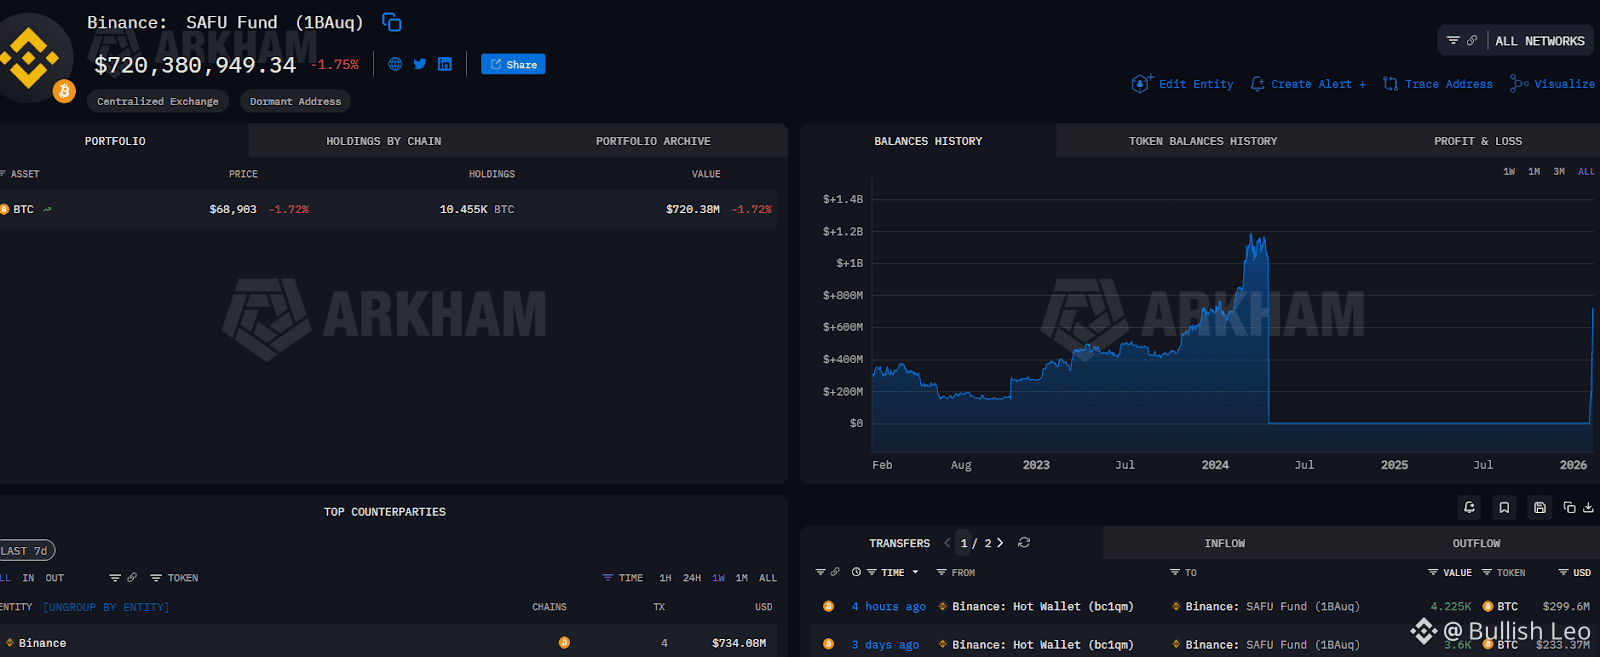Switch to the OUTFLOW tab
This screenshot has width=1600, height=657.
[1476, 543]
